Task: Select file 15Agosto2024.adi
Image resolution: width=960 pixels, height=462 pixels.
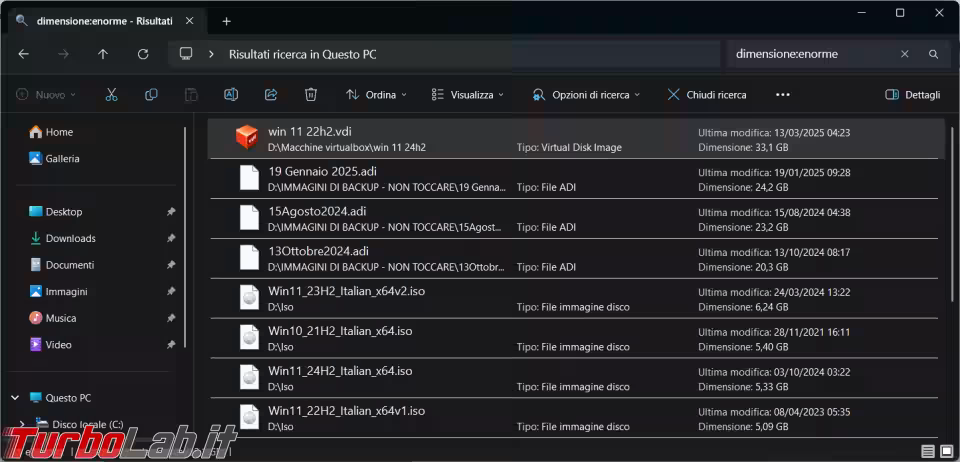Action: [x=574, y=218]
